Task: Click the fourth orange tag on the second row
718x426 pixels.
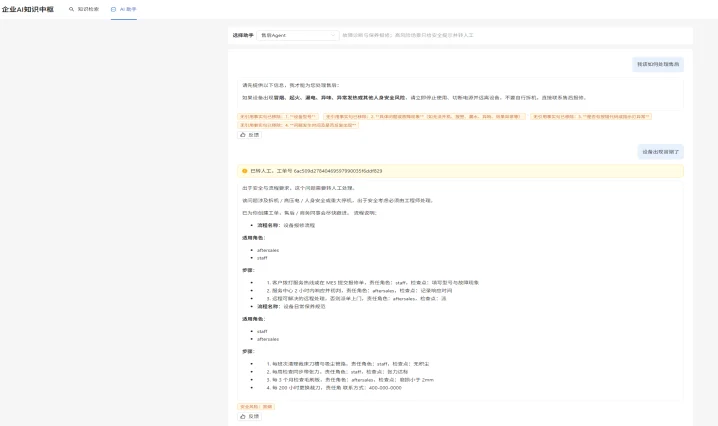Action: [x=298, y=125]
